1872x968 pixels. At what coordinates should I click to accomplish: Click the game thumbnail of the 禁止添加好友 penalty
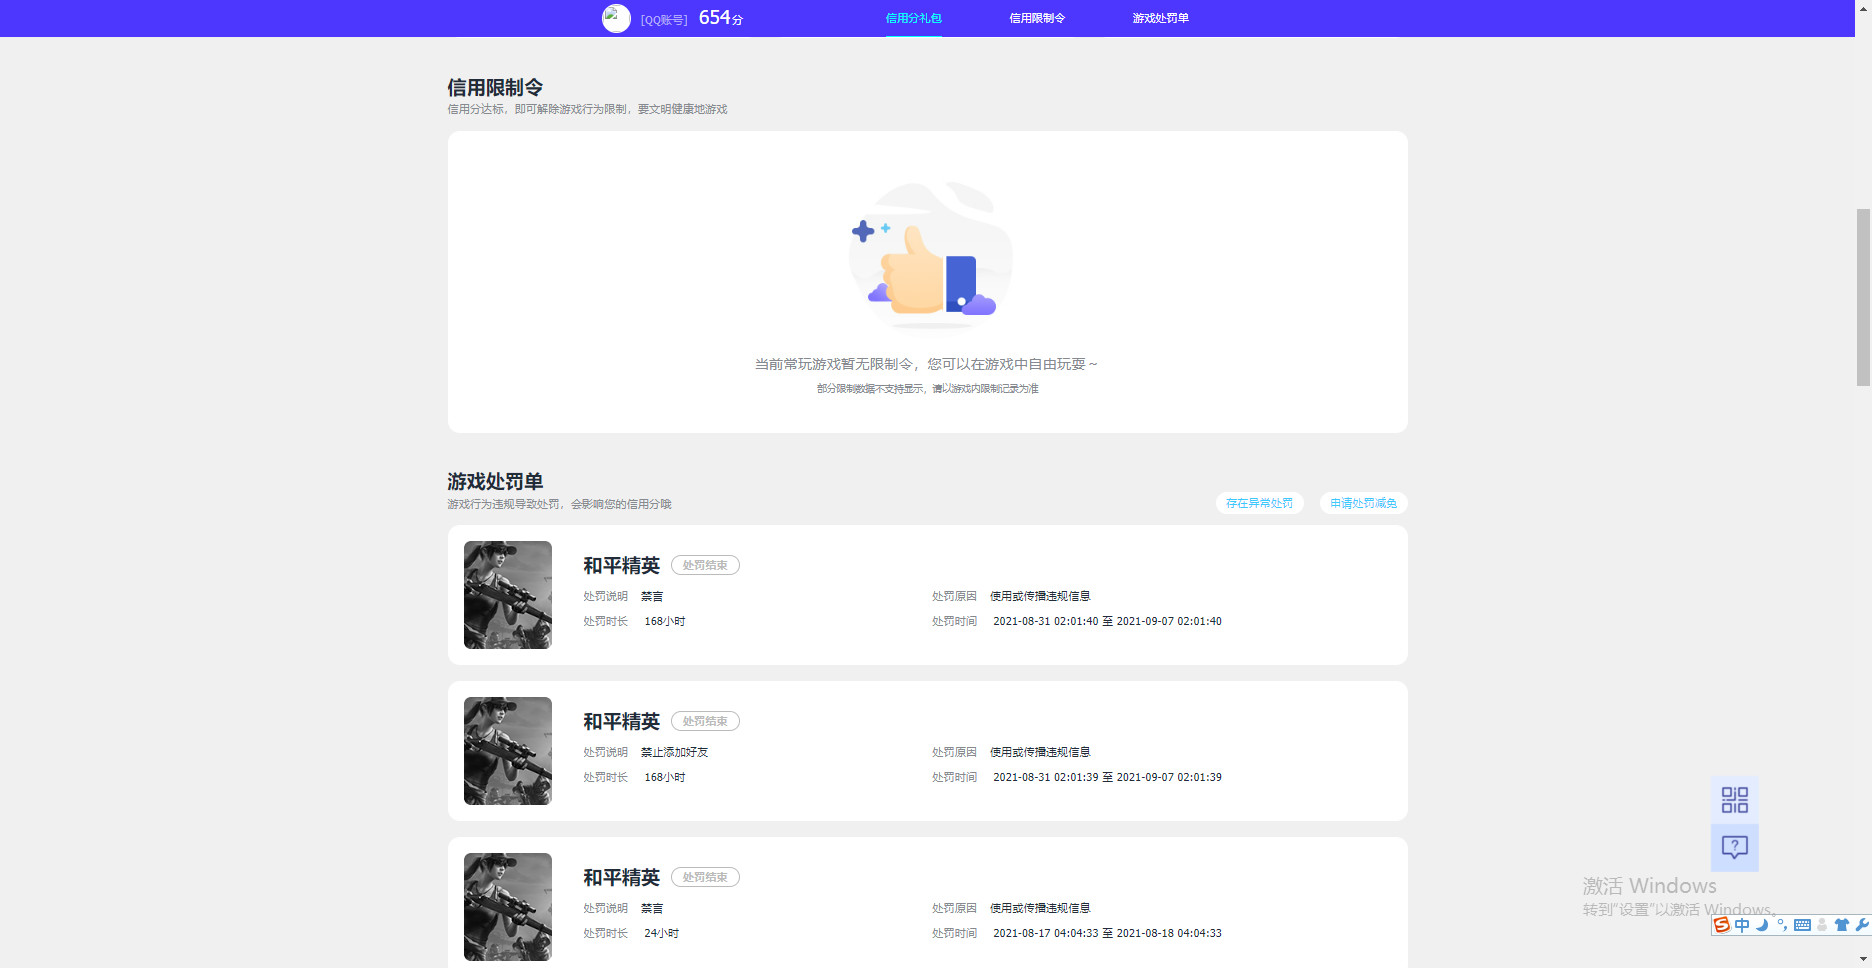pos(508,751)
